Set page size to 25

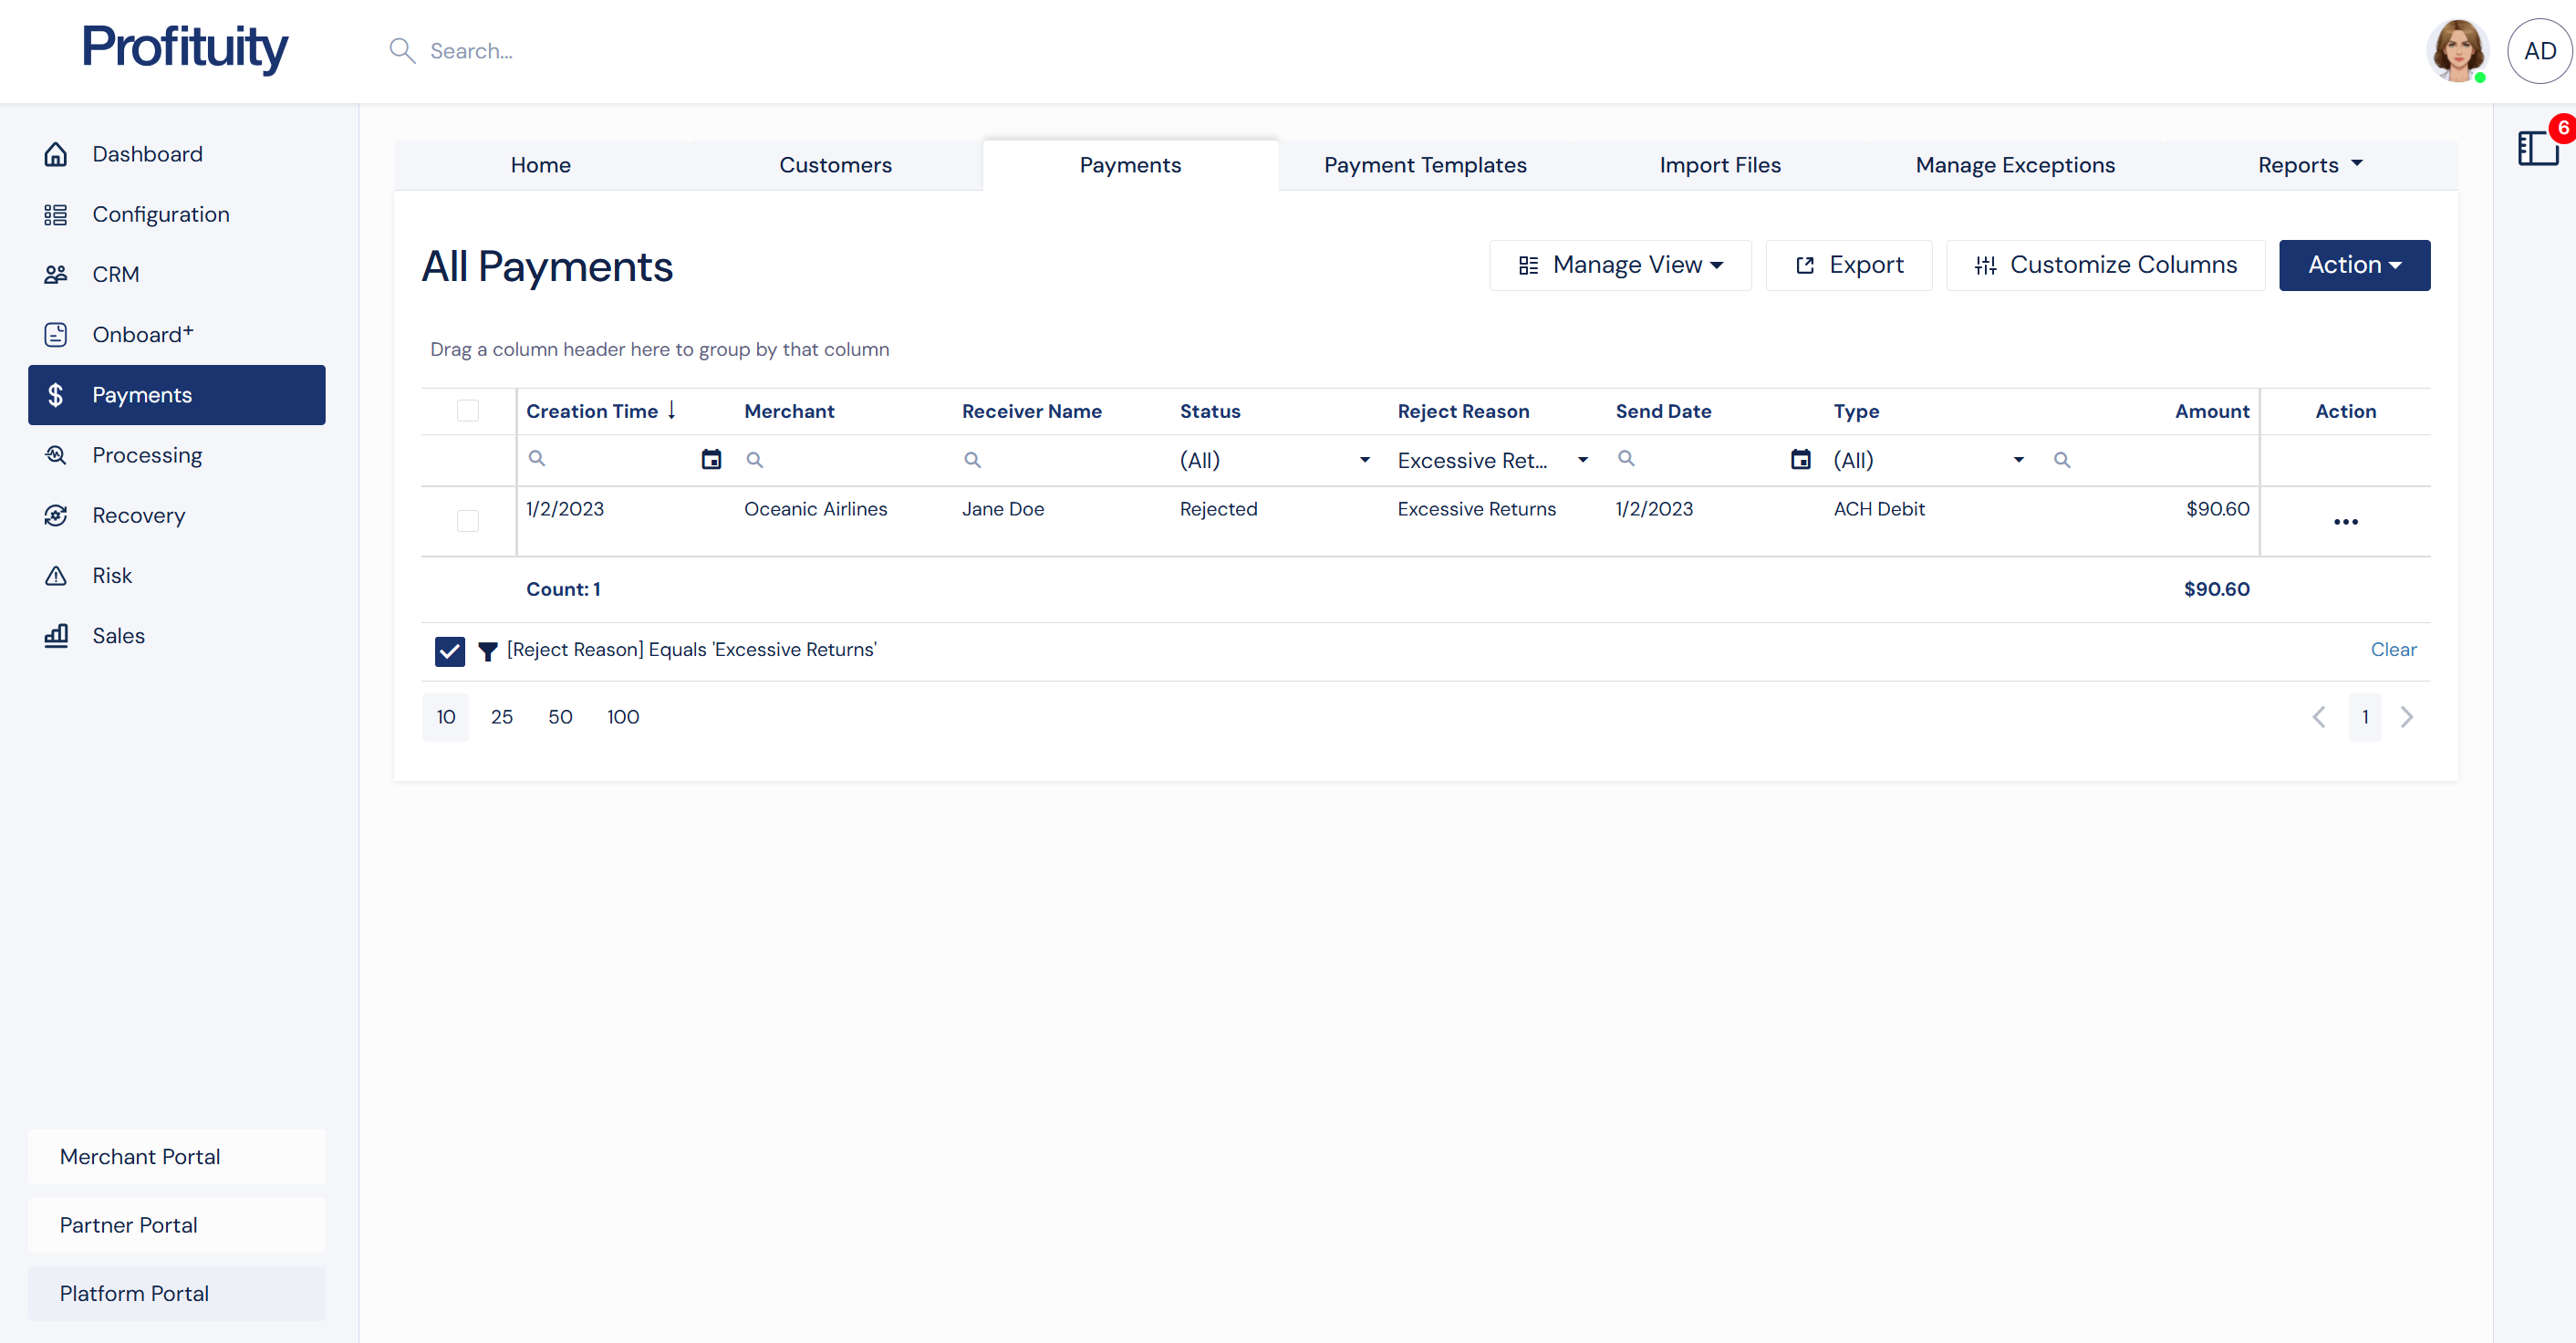coord(503,716)
